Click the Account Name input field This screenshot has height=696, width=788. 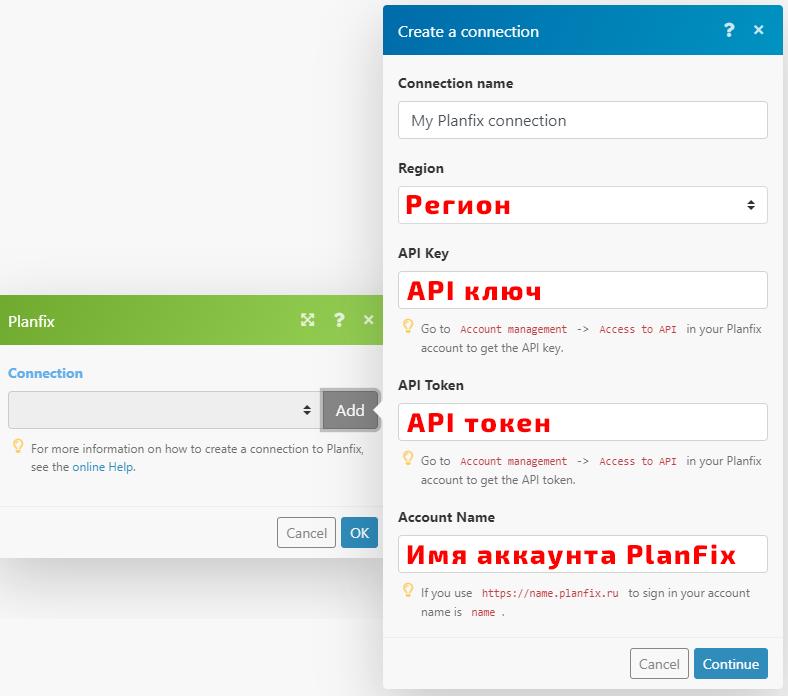pos(582,554)
